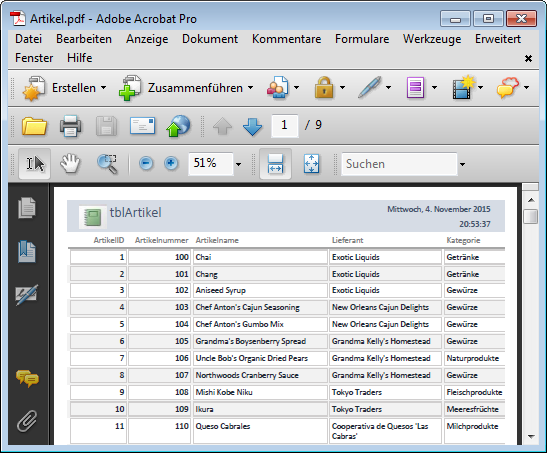The height and width of the screenshot is (453, 547).
Task: Open the Fenster menu
Action: pos(34,58)
